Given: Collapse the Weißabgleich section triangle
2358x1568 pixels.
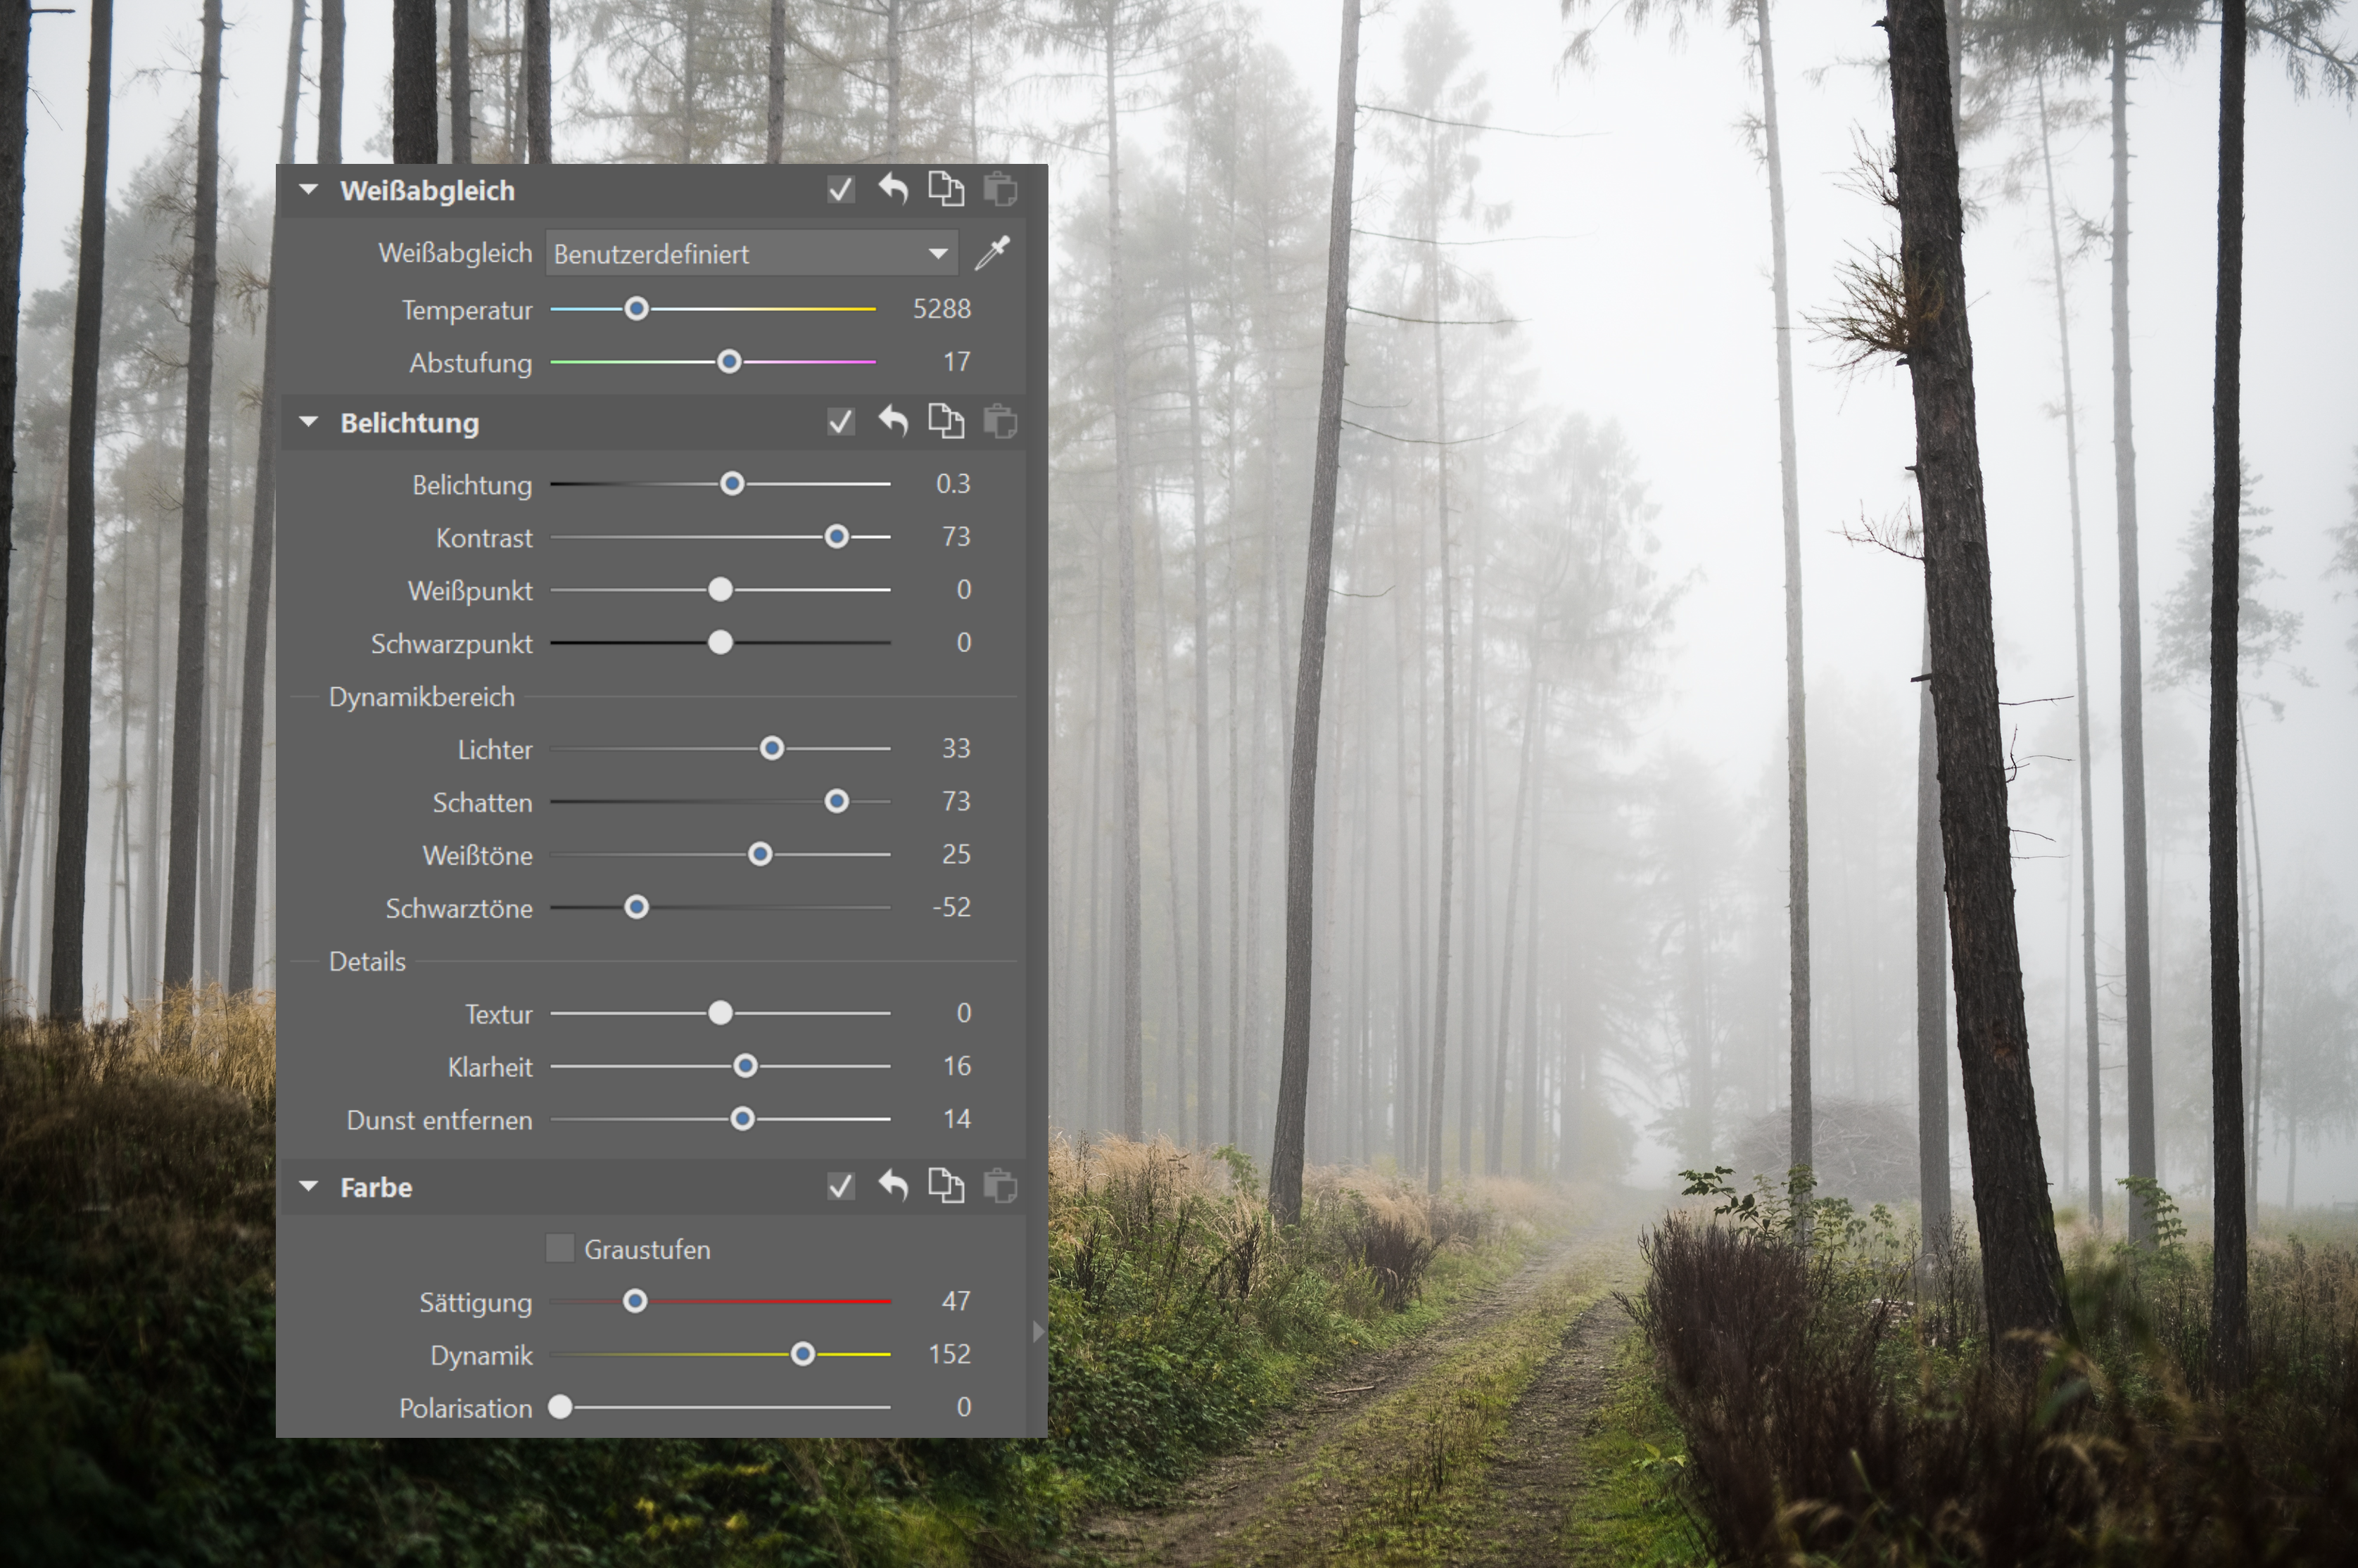Looking at the screenshot, I should [x=308, y=189].
